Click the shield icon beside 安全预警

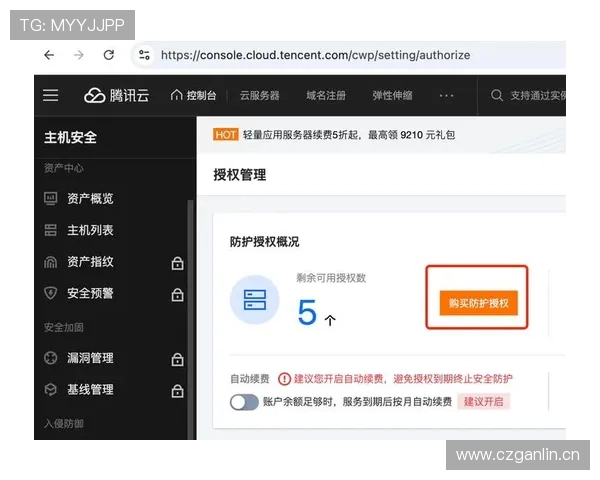51,294
